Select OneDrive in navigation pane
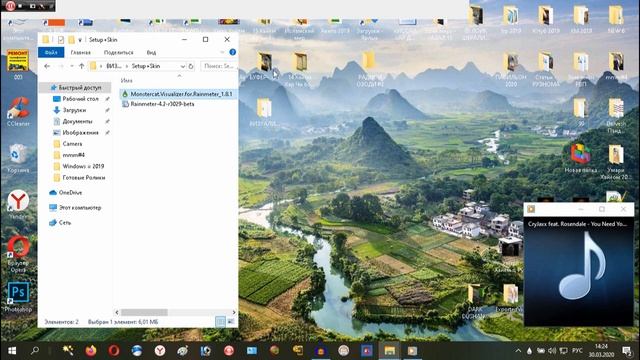640x360 pixels. 70,193
